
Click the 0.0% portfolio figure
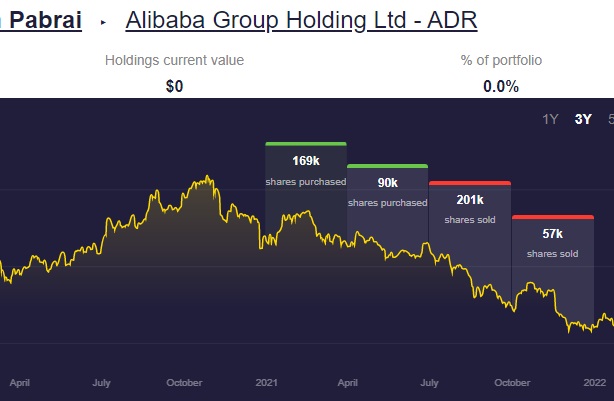[x=501, y=86]
